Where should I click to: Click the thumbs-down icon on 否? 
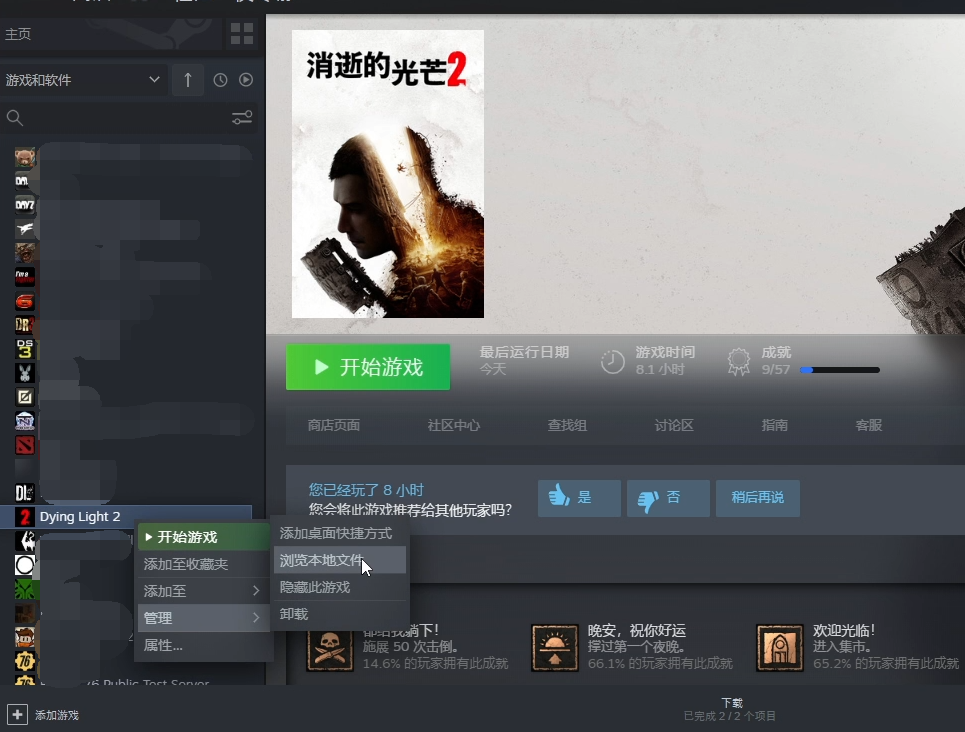(x=648, y=499)
